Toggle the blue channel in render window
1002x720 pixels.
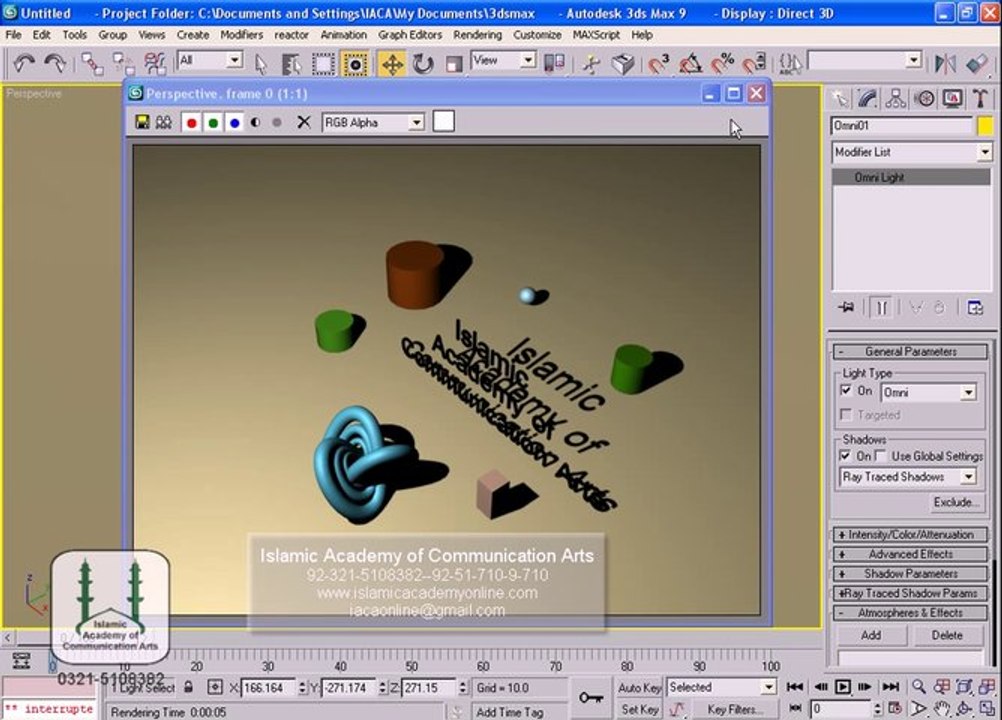[x=235, y=123]
